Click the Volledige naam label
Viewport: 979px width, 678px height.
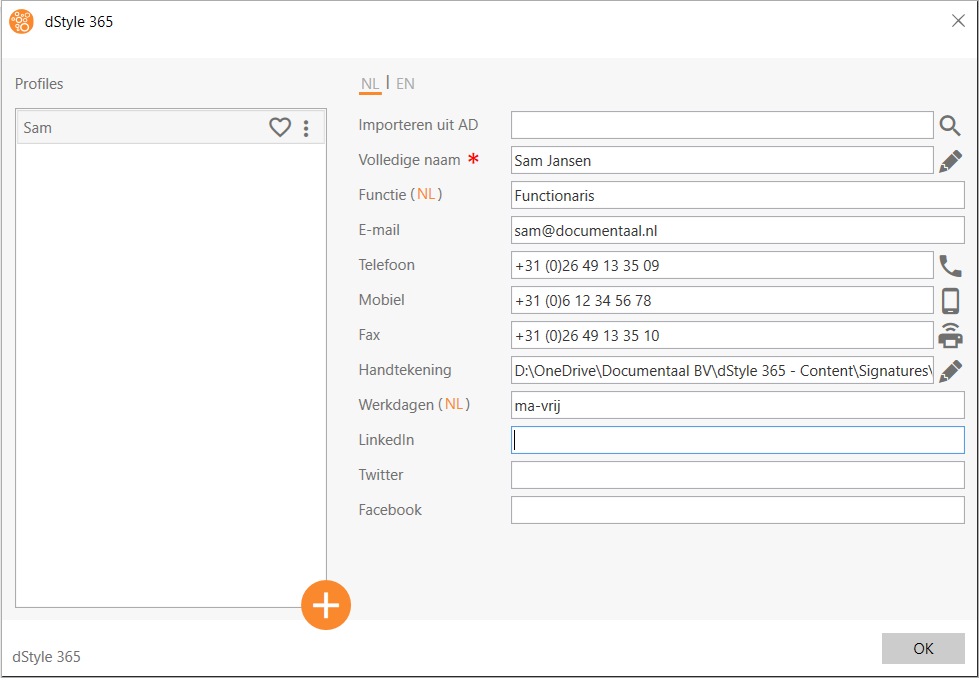point(410,160)
